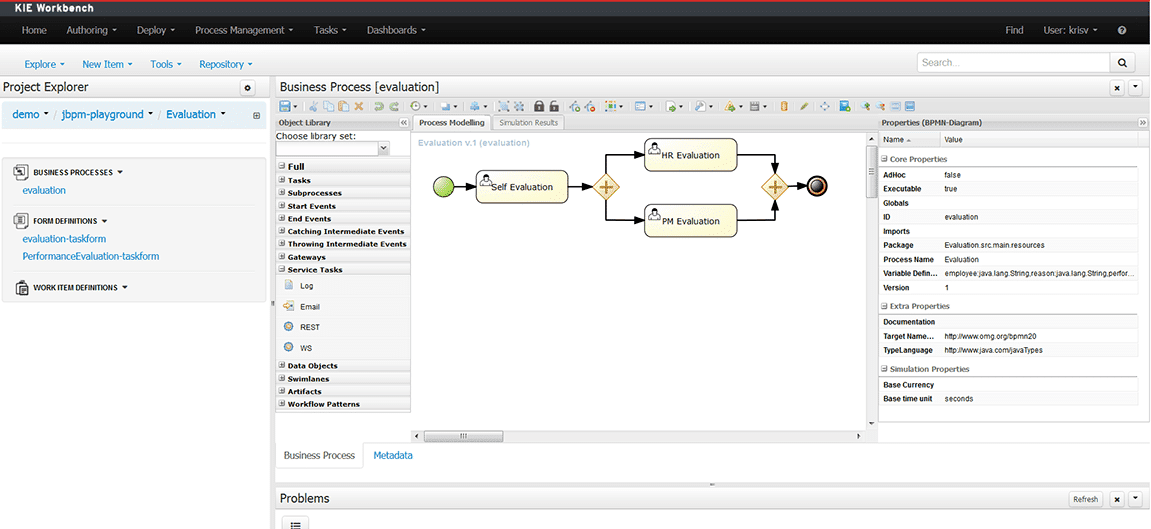The image size is (1151, 529).
Task: Expand the Gateways library section
Action: pyautogui.click(x=281, y=257)
